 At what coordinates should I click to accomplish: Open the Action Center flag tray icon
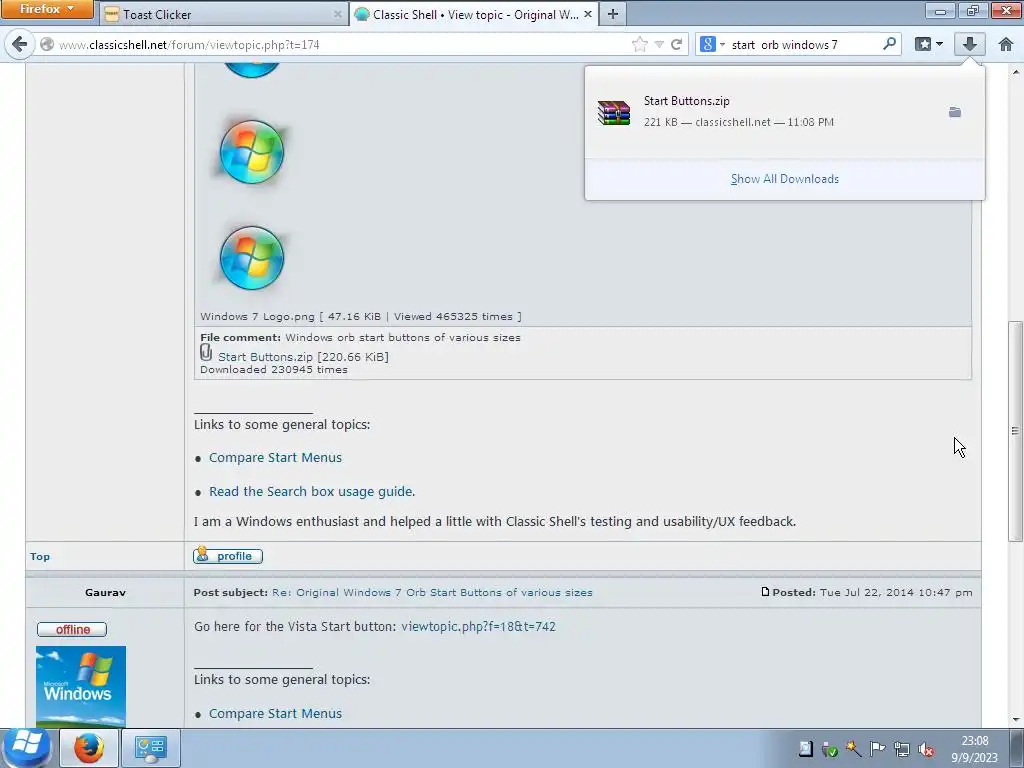point(878,749)
